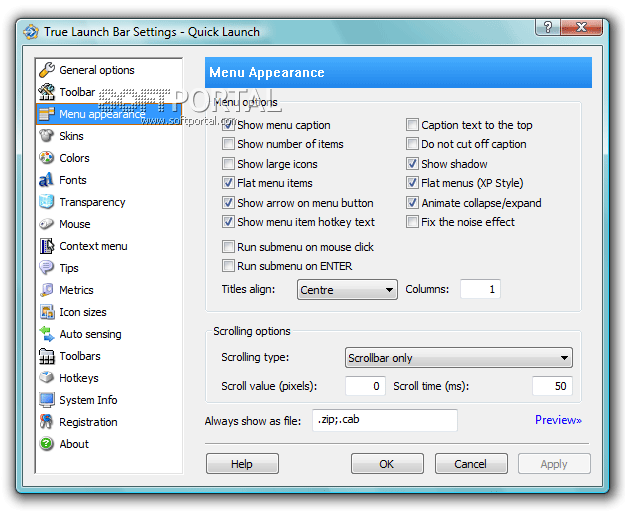Click the Transparency glass icon
The image size is (625, 512).
pyautogui.click(x=47, y=202)
